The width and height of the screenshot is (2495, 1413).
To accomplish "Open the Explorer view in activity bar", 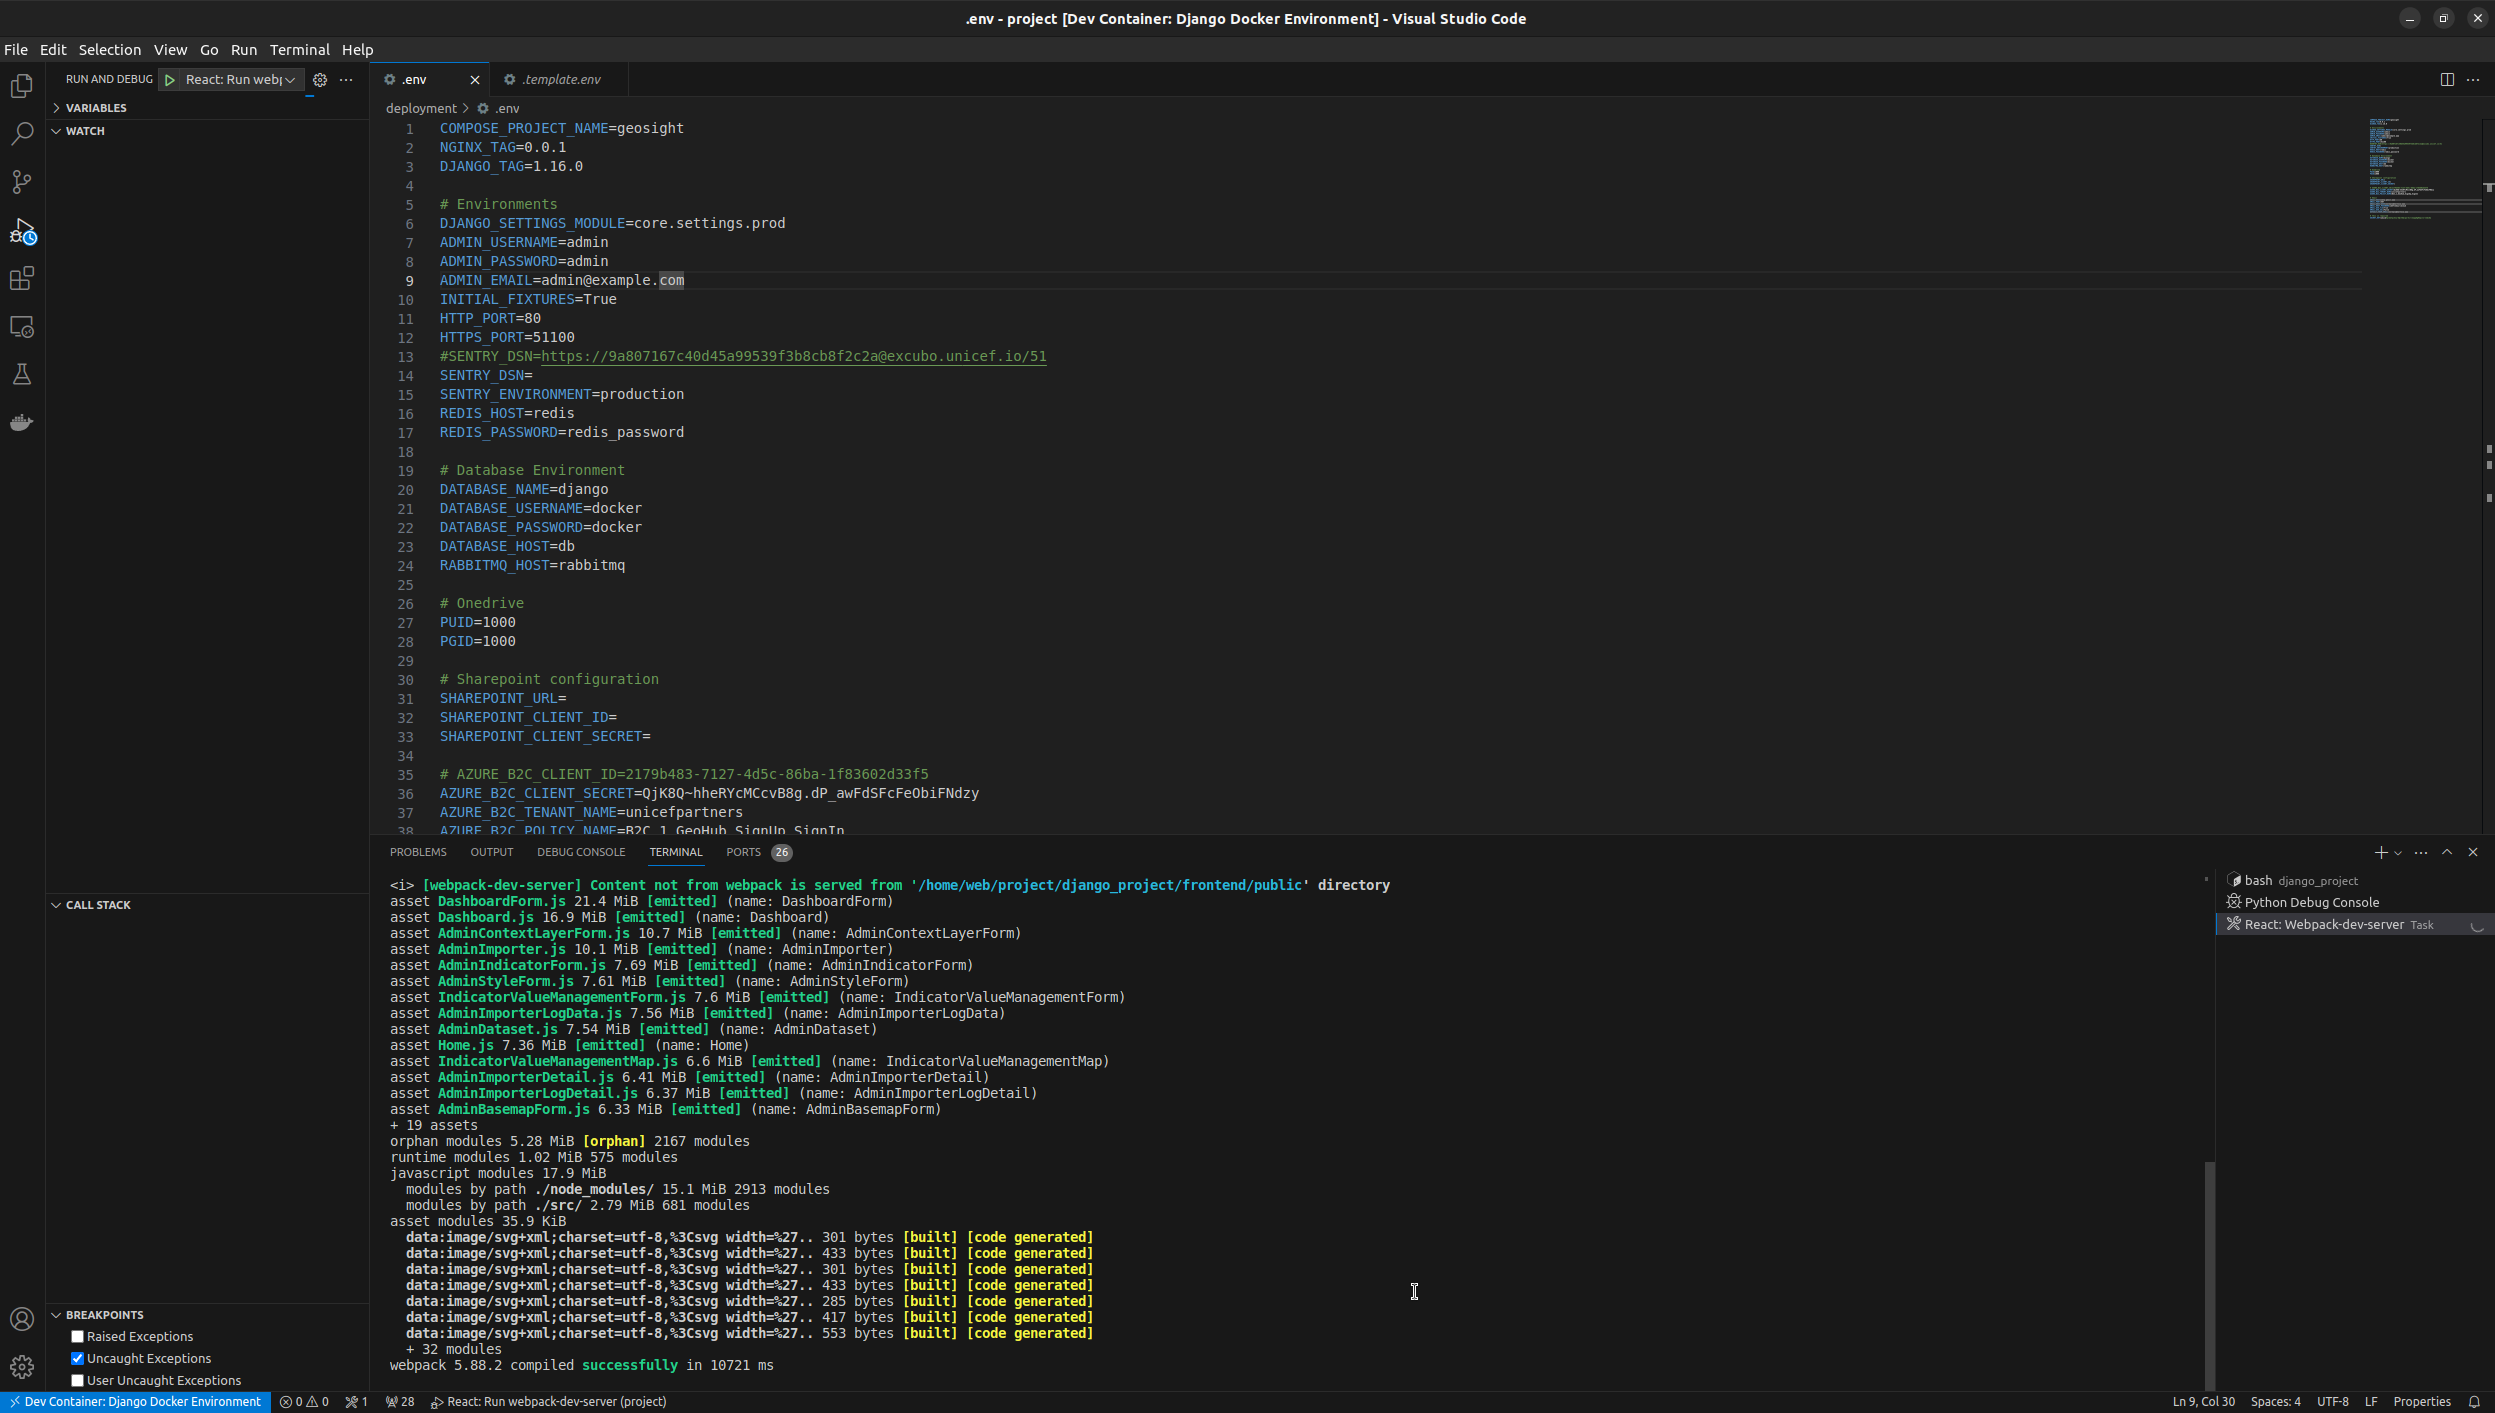I will 22,87.
